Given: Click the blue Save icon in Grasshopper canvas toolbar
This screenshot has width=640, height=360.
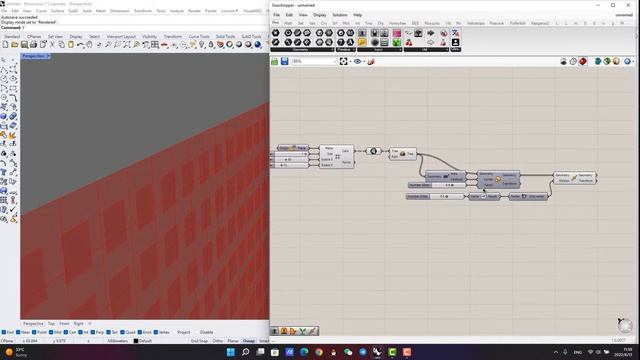Looking at the screenshot, I should point(284,61).
